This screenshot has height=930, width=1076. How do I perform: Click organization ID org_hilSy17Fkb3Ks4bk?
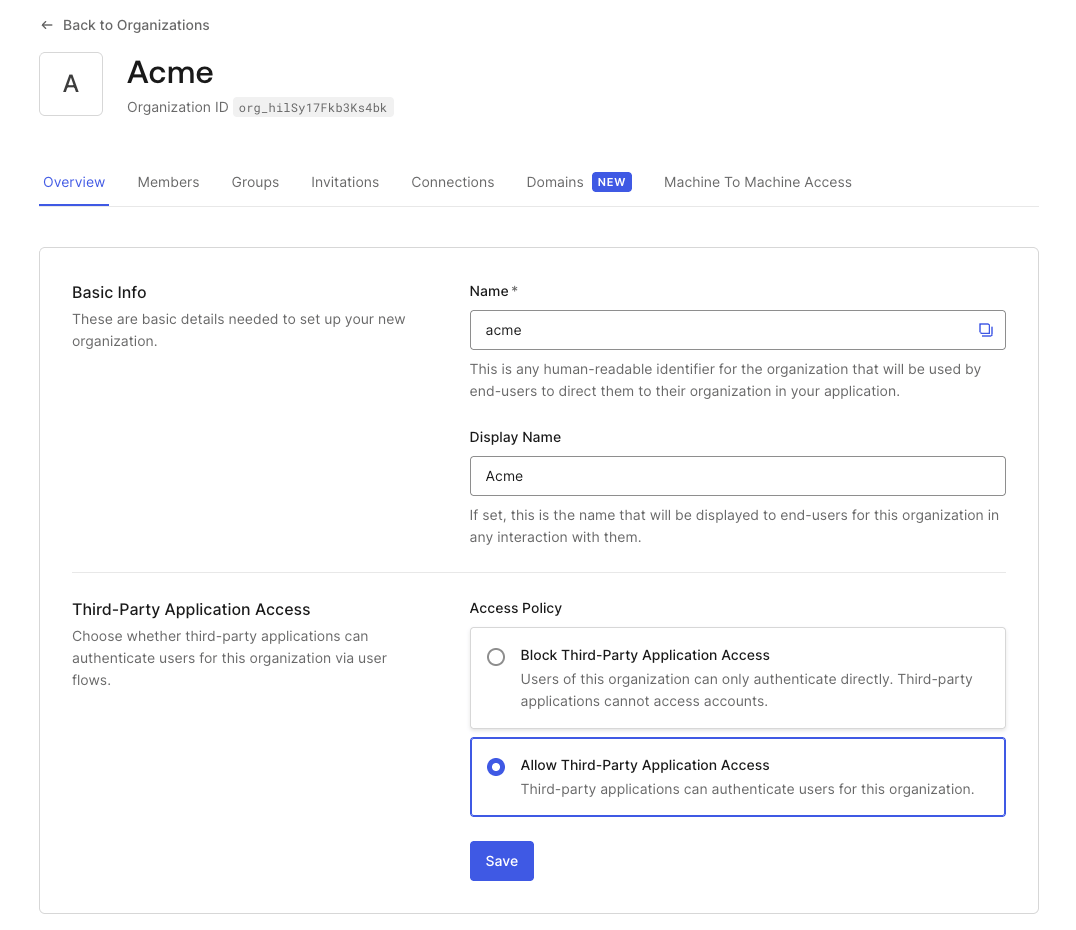click(313, 108)
